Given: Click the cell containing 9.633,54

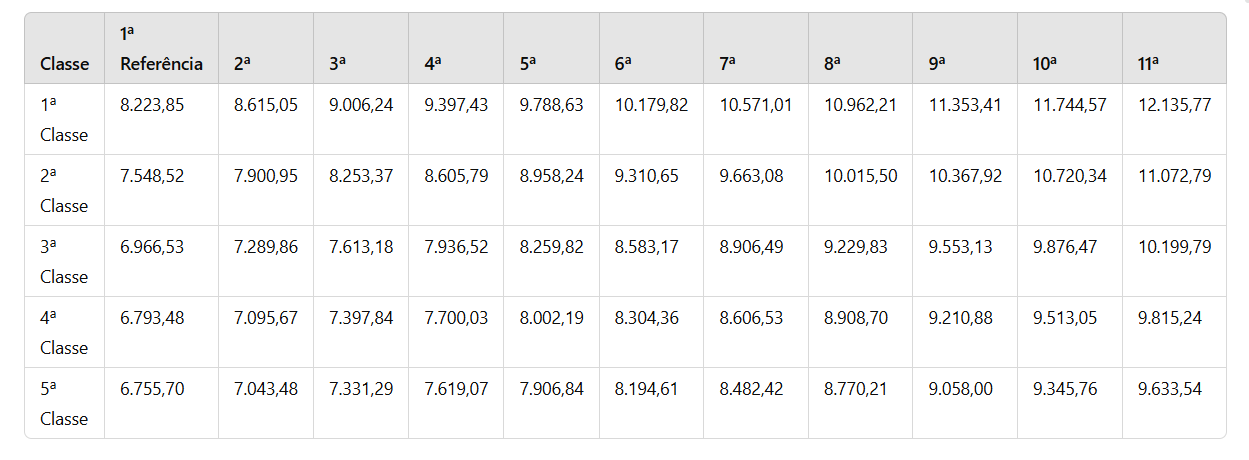Looking at the screenshot, I should [x=1170, y=389].
